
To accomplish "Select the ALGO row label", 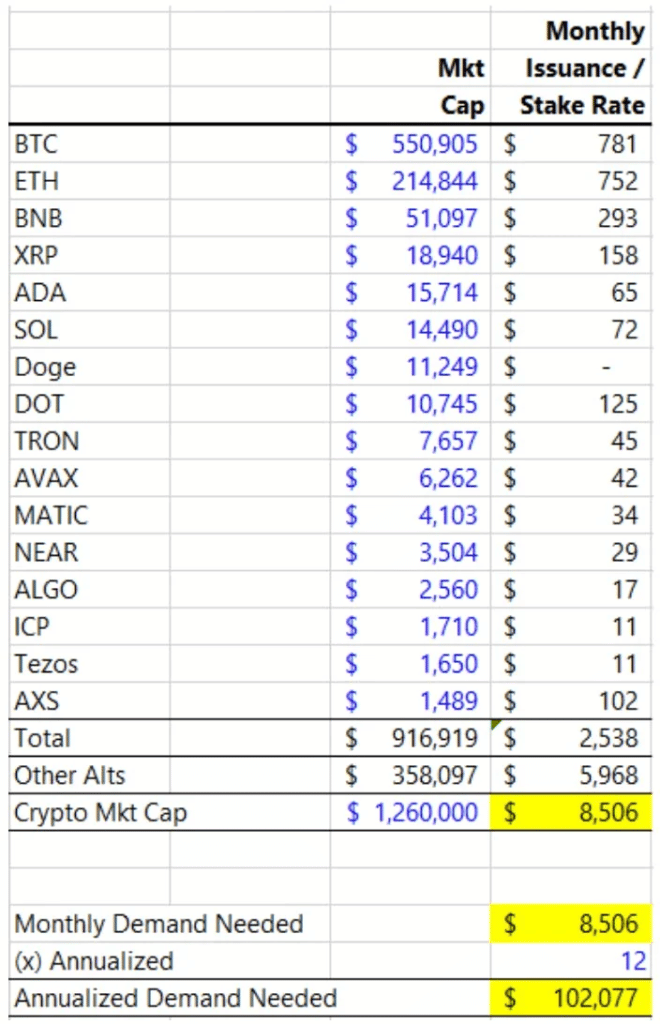I will pyautogui.click(x=46, y=590).
